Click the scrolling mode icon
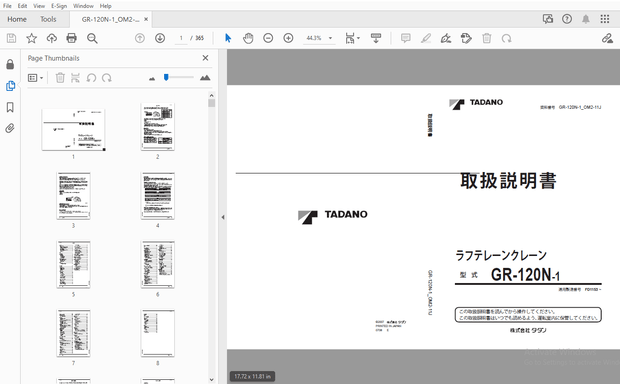The image size is (620, 384). pyautogui.click(x=376, y=38)
